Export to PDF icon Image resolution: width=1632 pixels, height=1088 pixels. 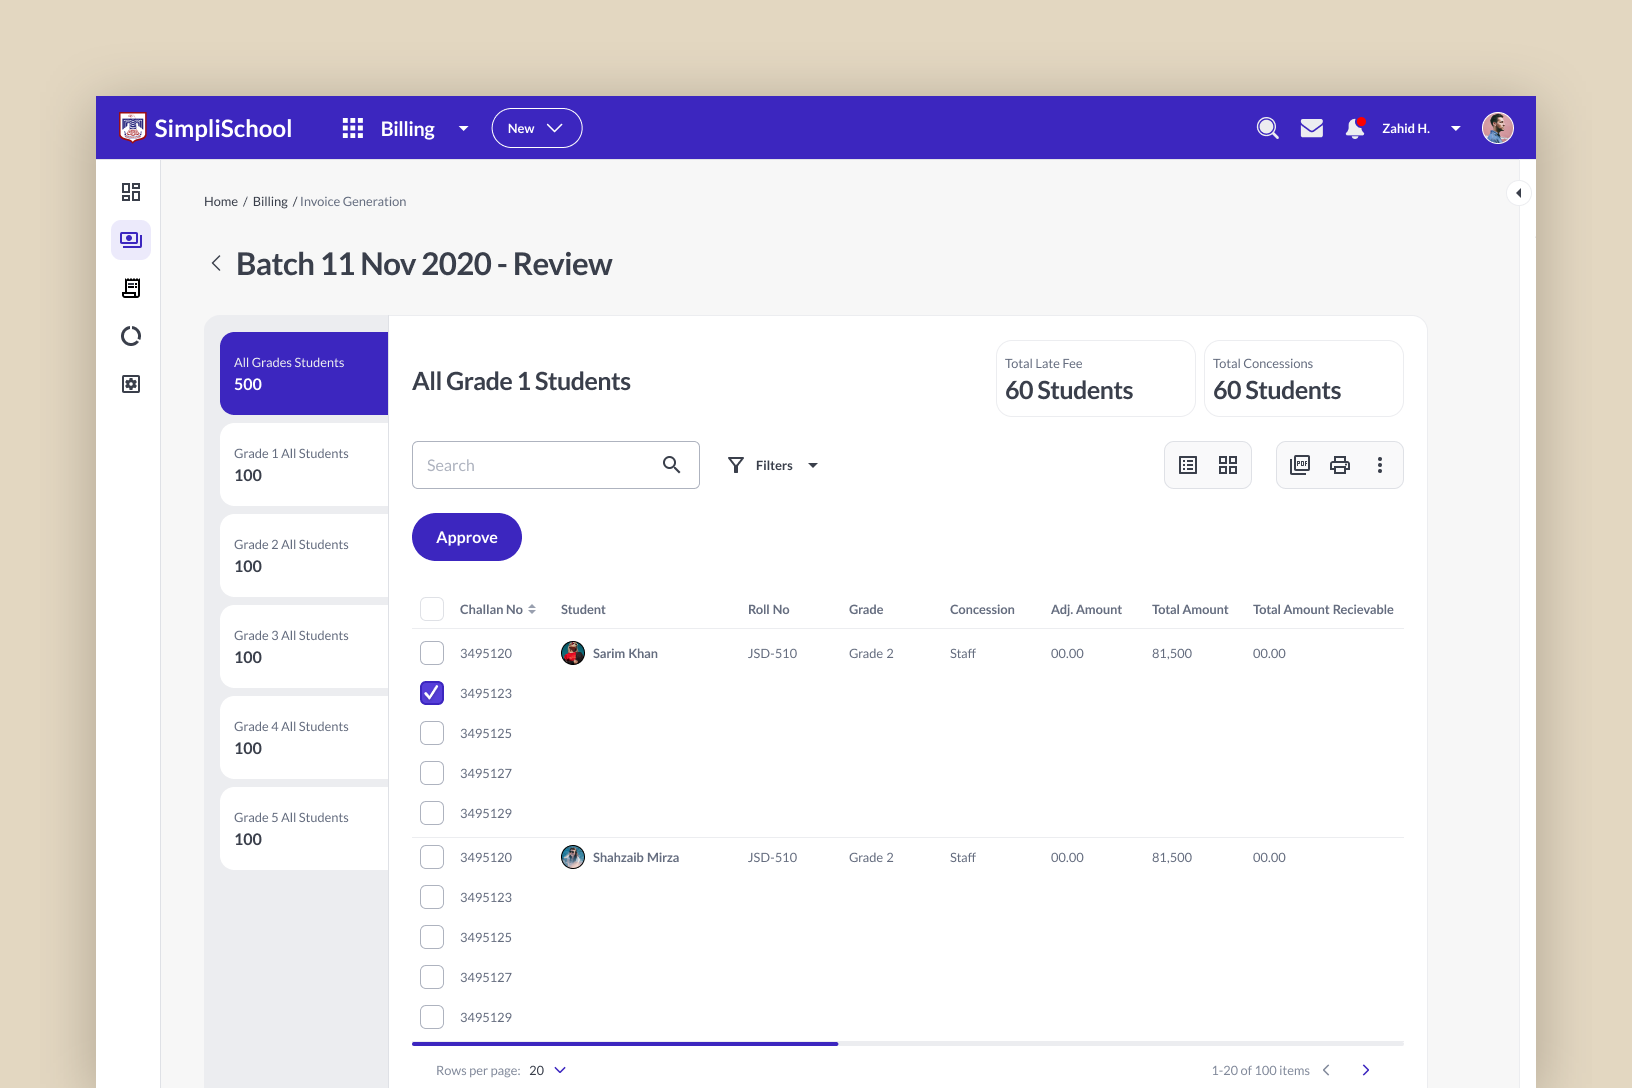tap(1300, 465)
